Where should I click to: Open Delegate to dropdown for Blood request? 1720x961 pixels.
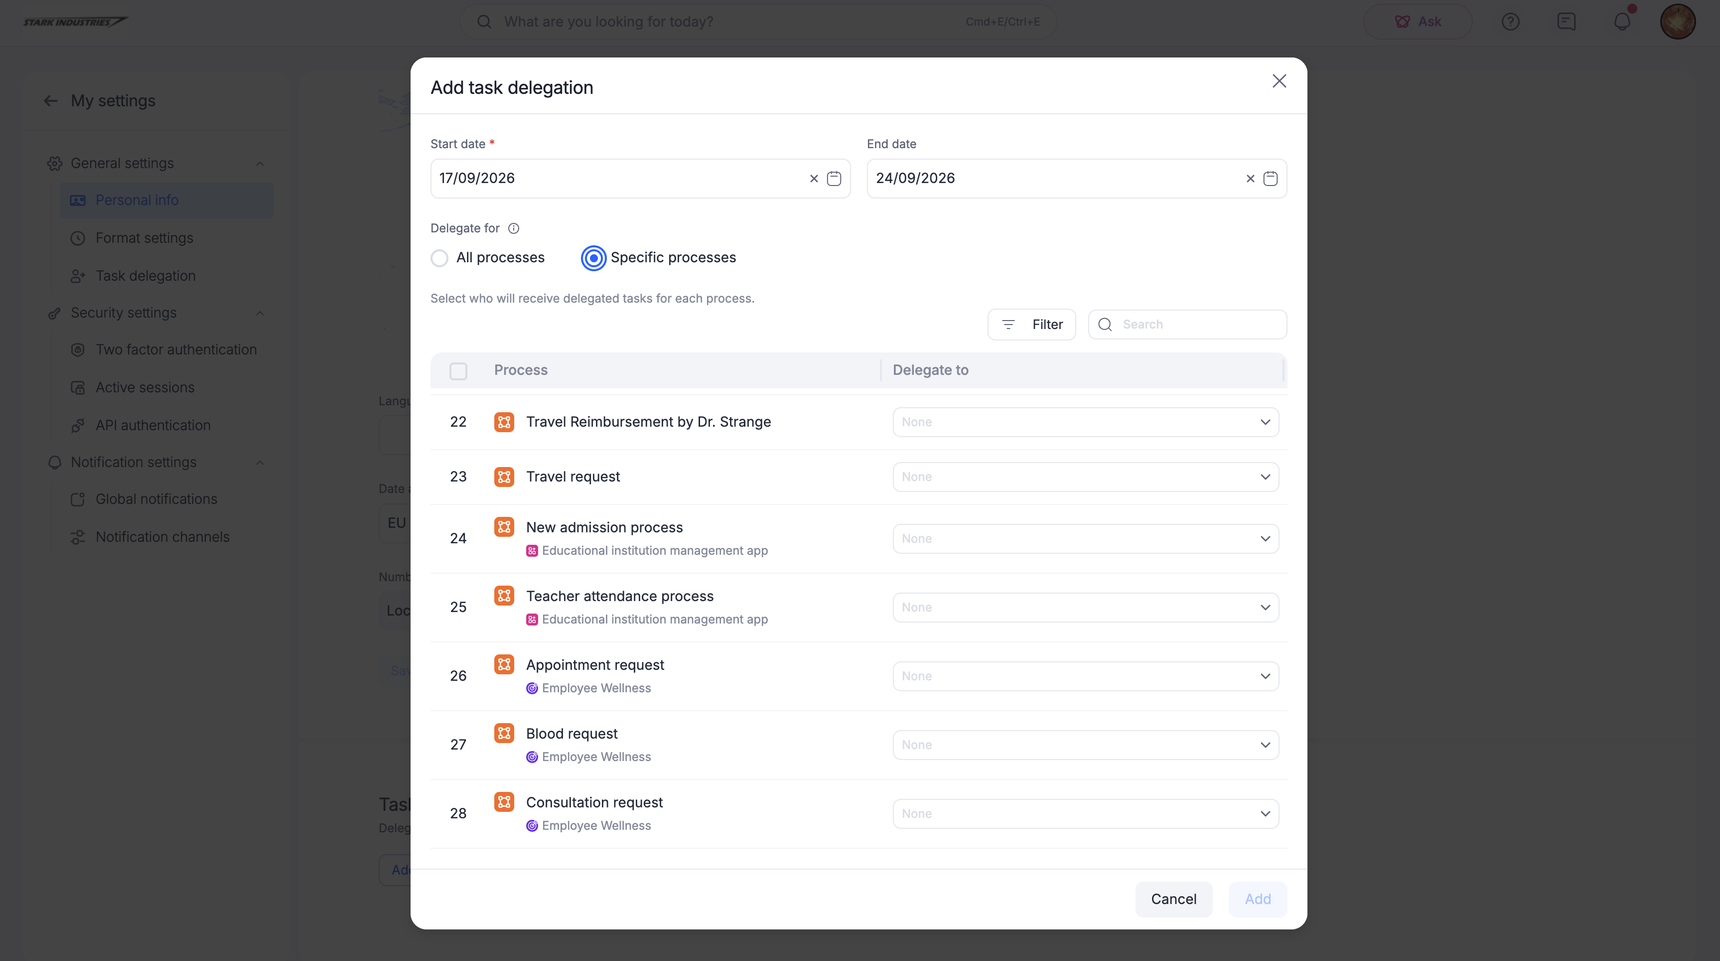pos(1085,745)
